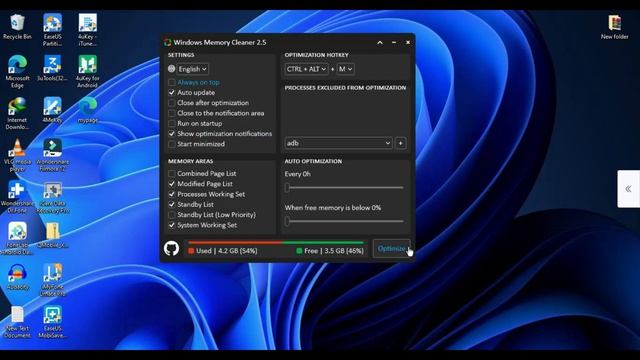Screen dimensions: 640x360
Task: Click the 'Memory Areas' heading
Action: click(190, 161)
